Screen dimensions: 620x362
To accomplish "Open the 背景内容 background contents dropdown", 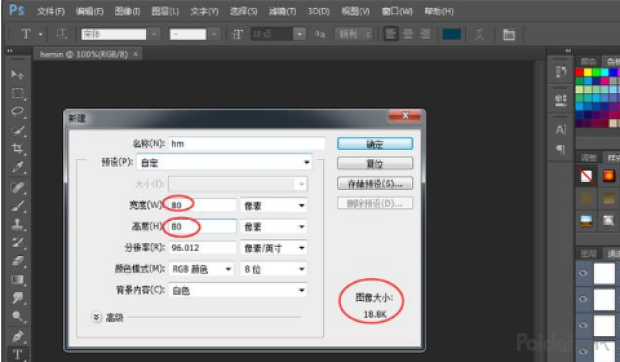I will coord(238,290).
